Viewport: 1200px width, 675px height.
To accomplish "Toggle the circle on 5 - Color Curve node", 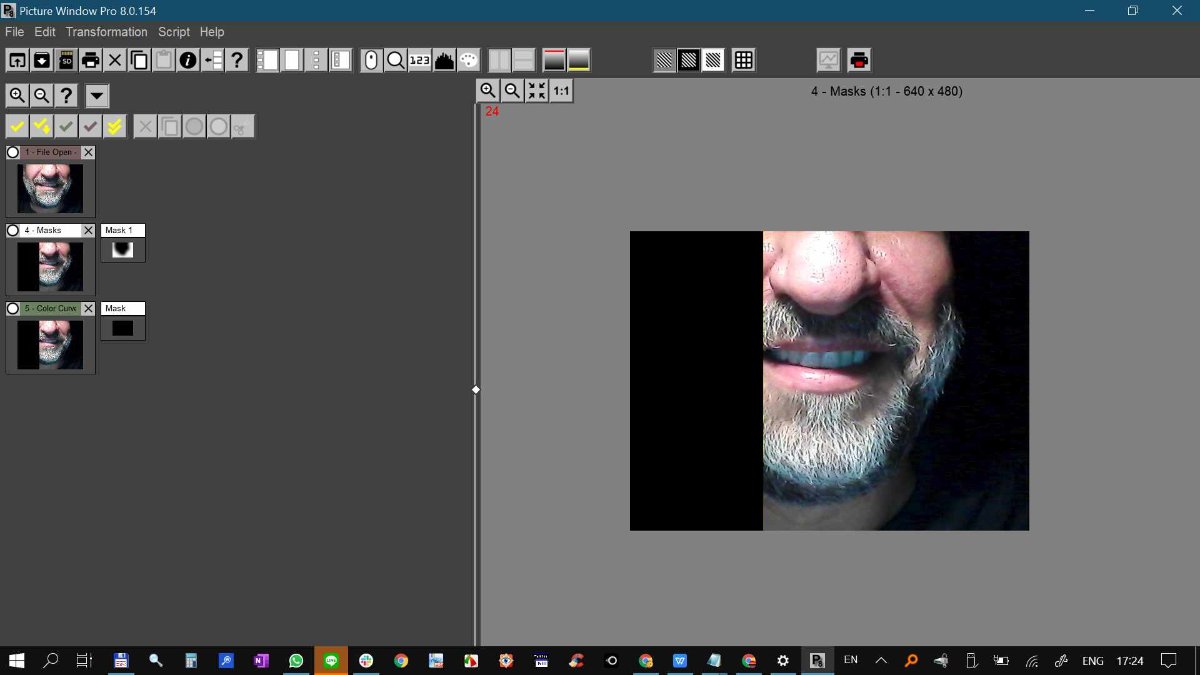I will (13, 308).
